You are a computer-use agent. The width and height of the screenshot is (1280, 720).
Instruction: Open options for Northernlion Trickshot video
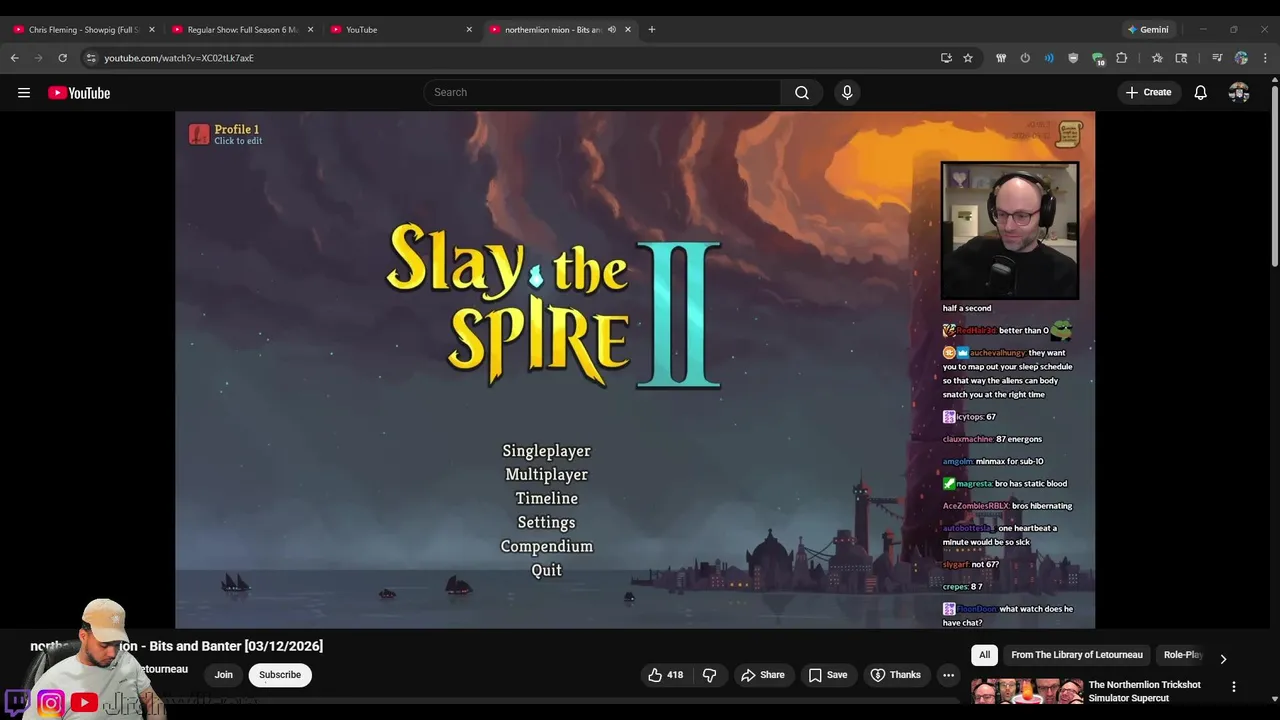pos(1234,687)
